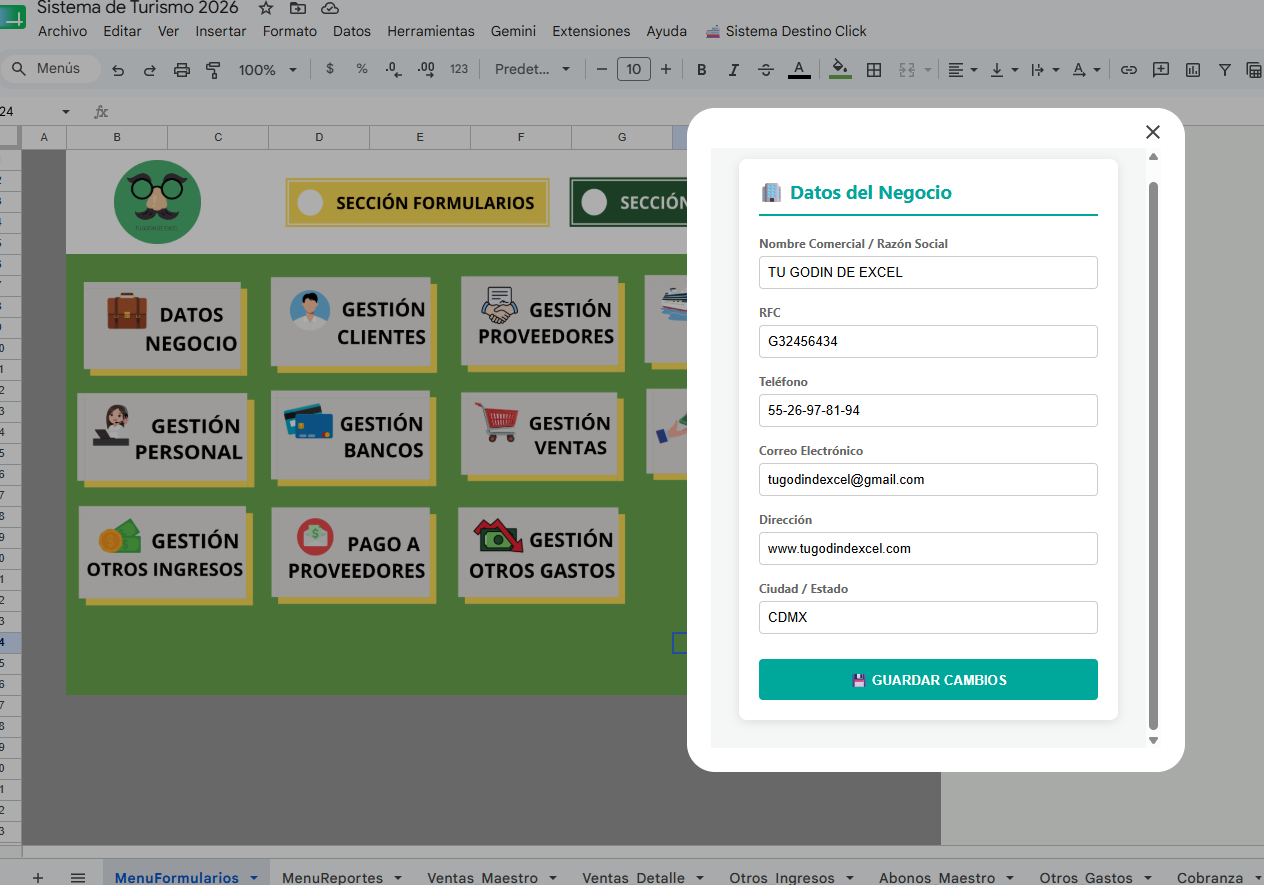Open Sistema Destino Click menu
Viewport: 1264px width, 885px height.
(786, 31)
